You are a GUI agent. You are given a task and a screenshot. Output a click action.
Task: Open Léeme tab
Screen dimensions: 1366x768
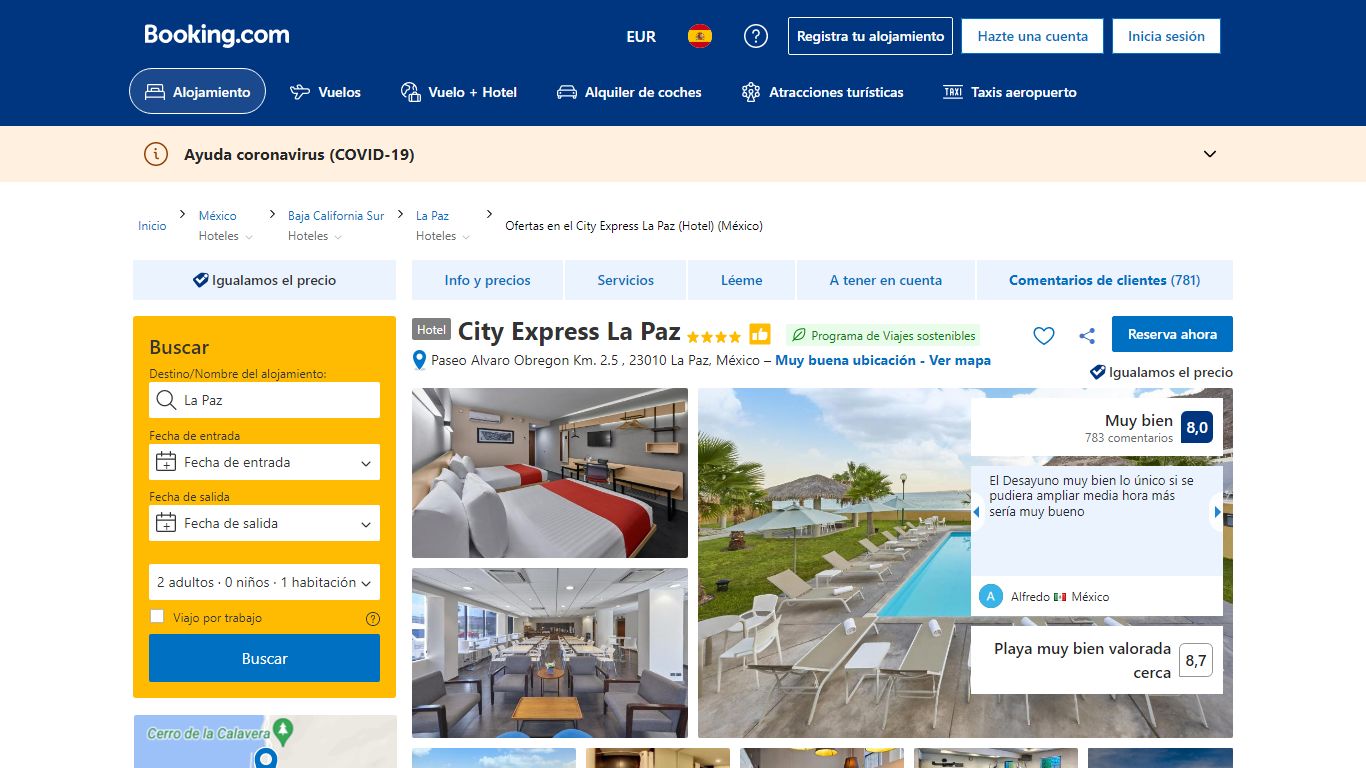742,280
